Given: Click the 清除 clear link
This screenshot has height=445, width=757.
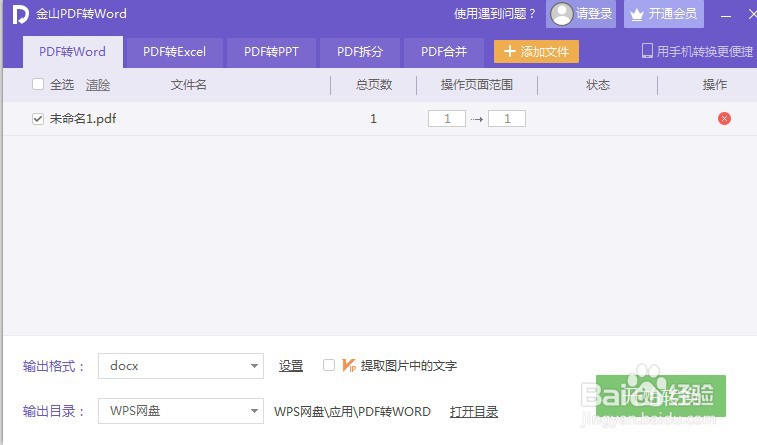Looking at the screenshot, I should point(98,85).
